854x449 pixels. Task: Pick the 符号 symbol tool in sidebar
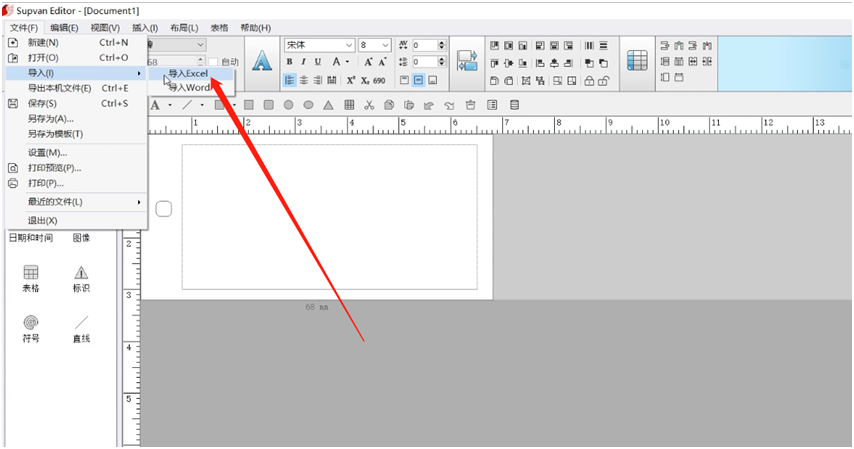[x=31, y=328]
